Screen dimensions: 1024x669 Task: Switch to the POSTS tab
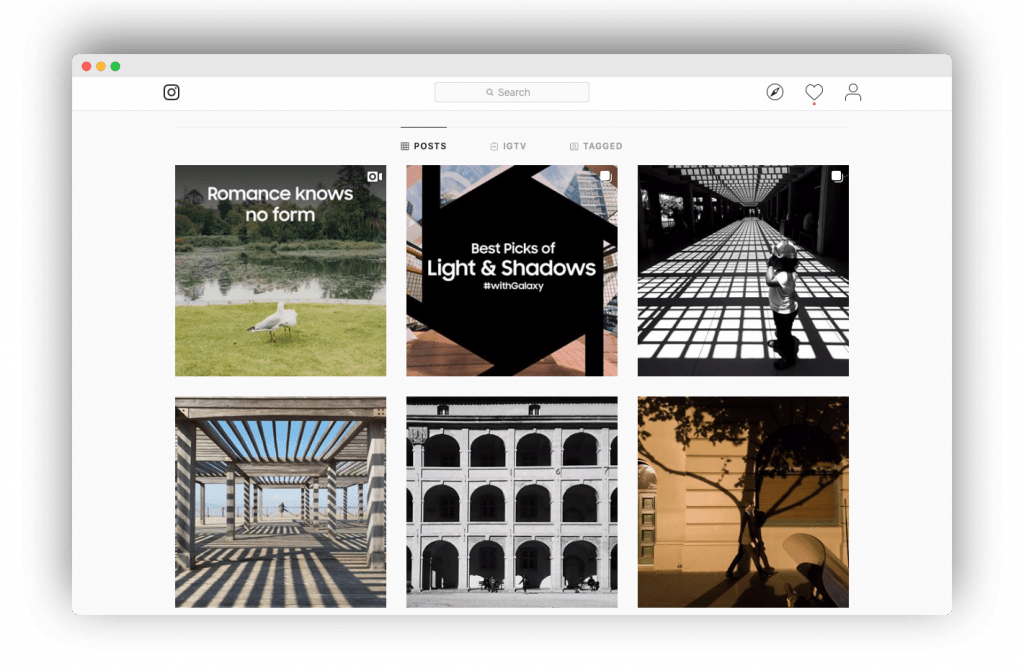click(424, 146)
